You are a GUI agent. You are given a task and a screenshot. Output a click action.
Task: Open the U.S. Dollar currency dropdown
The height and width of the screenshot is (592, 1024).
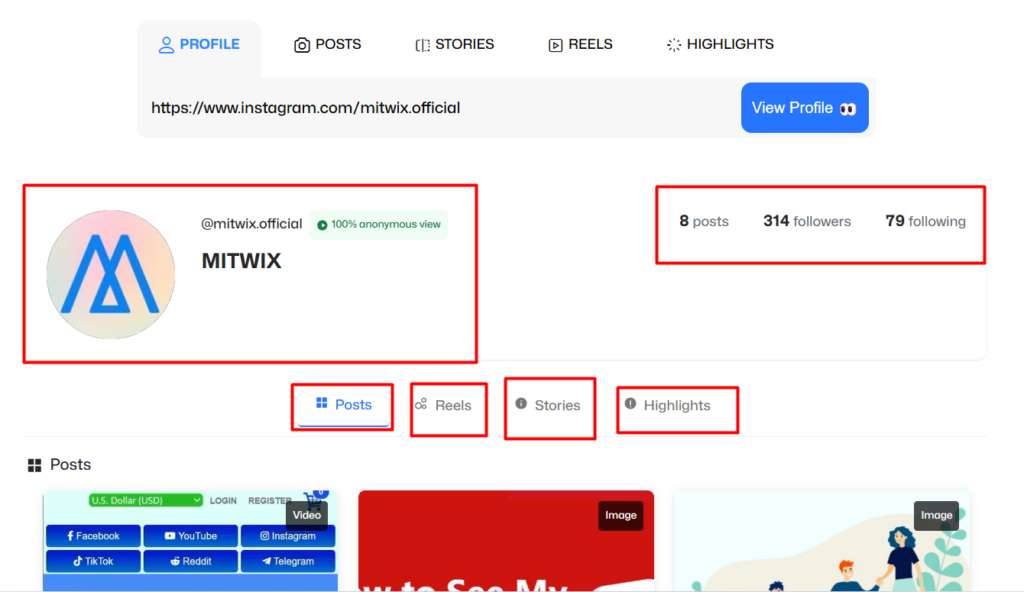pyautogui.click(x=145, y=500)
